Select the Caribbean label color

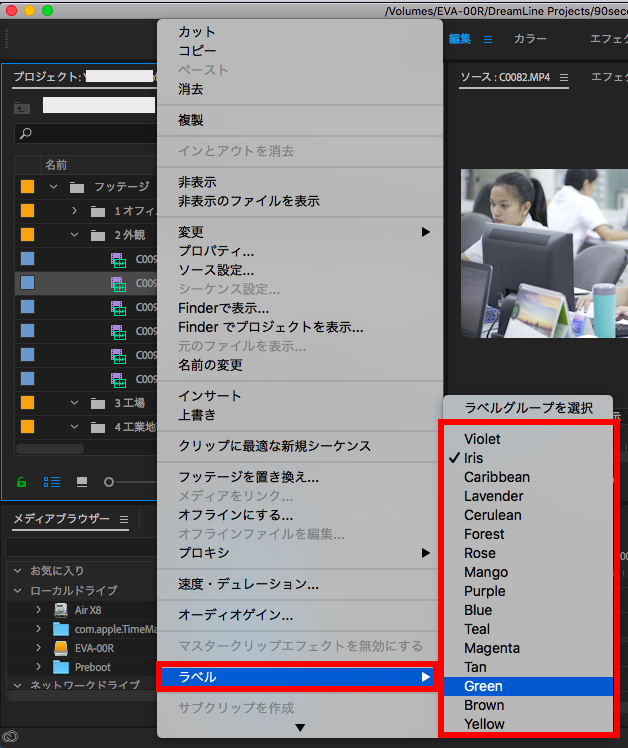pos(528,477)
